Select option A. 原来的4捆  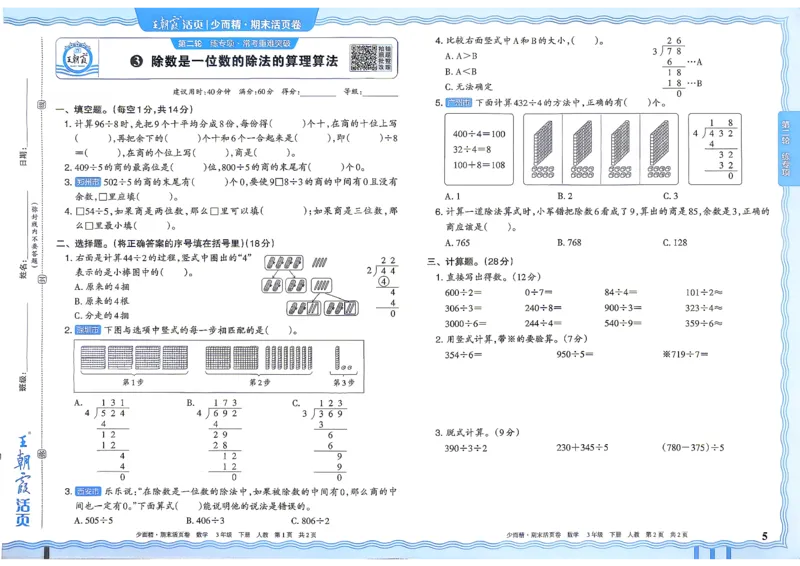coord(101,287)
